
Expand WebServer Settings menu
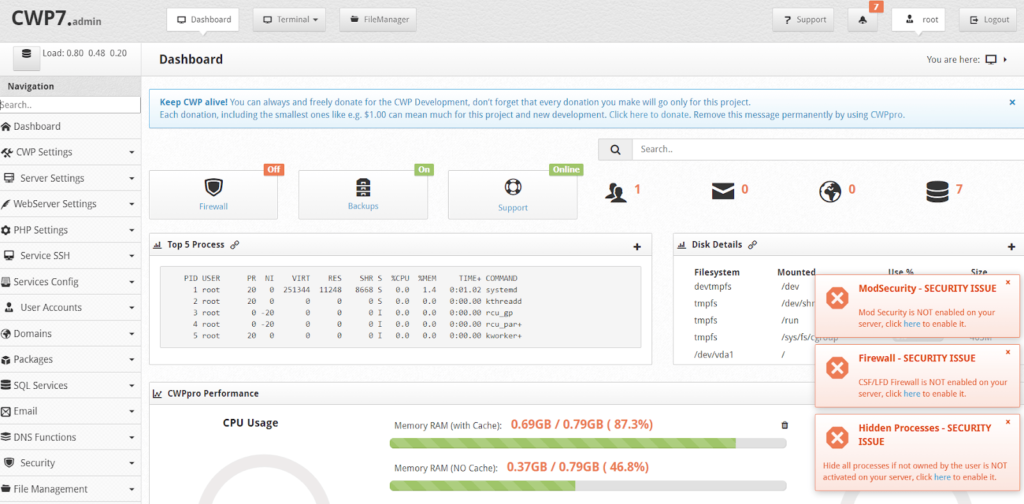71,204
